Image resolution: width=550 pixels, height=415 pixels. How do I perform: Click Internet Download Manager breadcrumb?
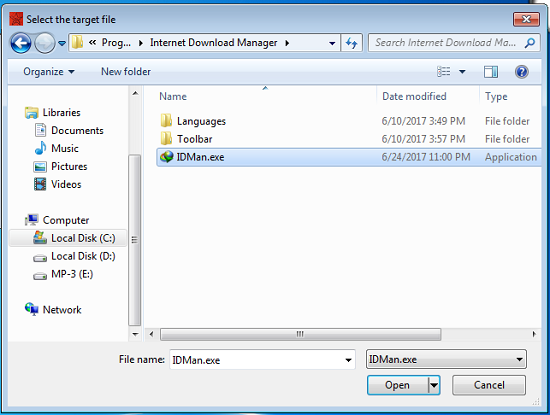coord(213,43)
